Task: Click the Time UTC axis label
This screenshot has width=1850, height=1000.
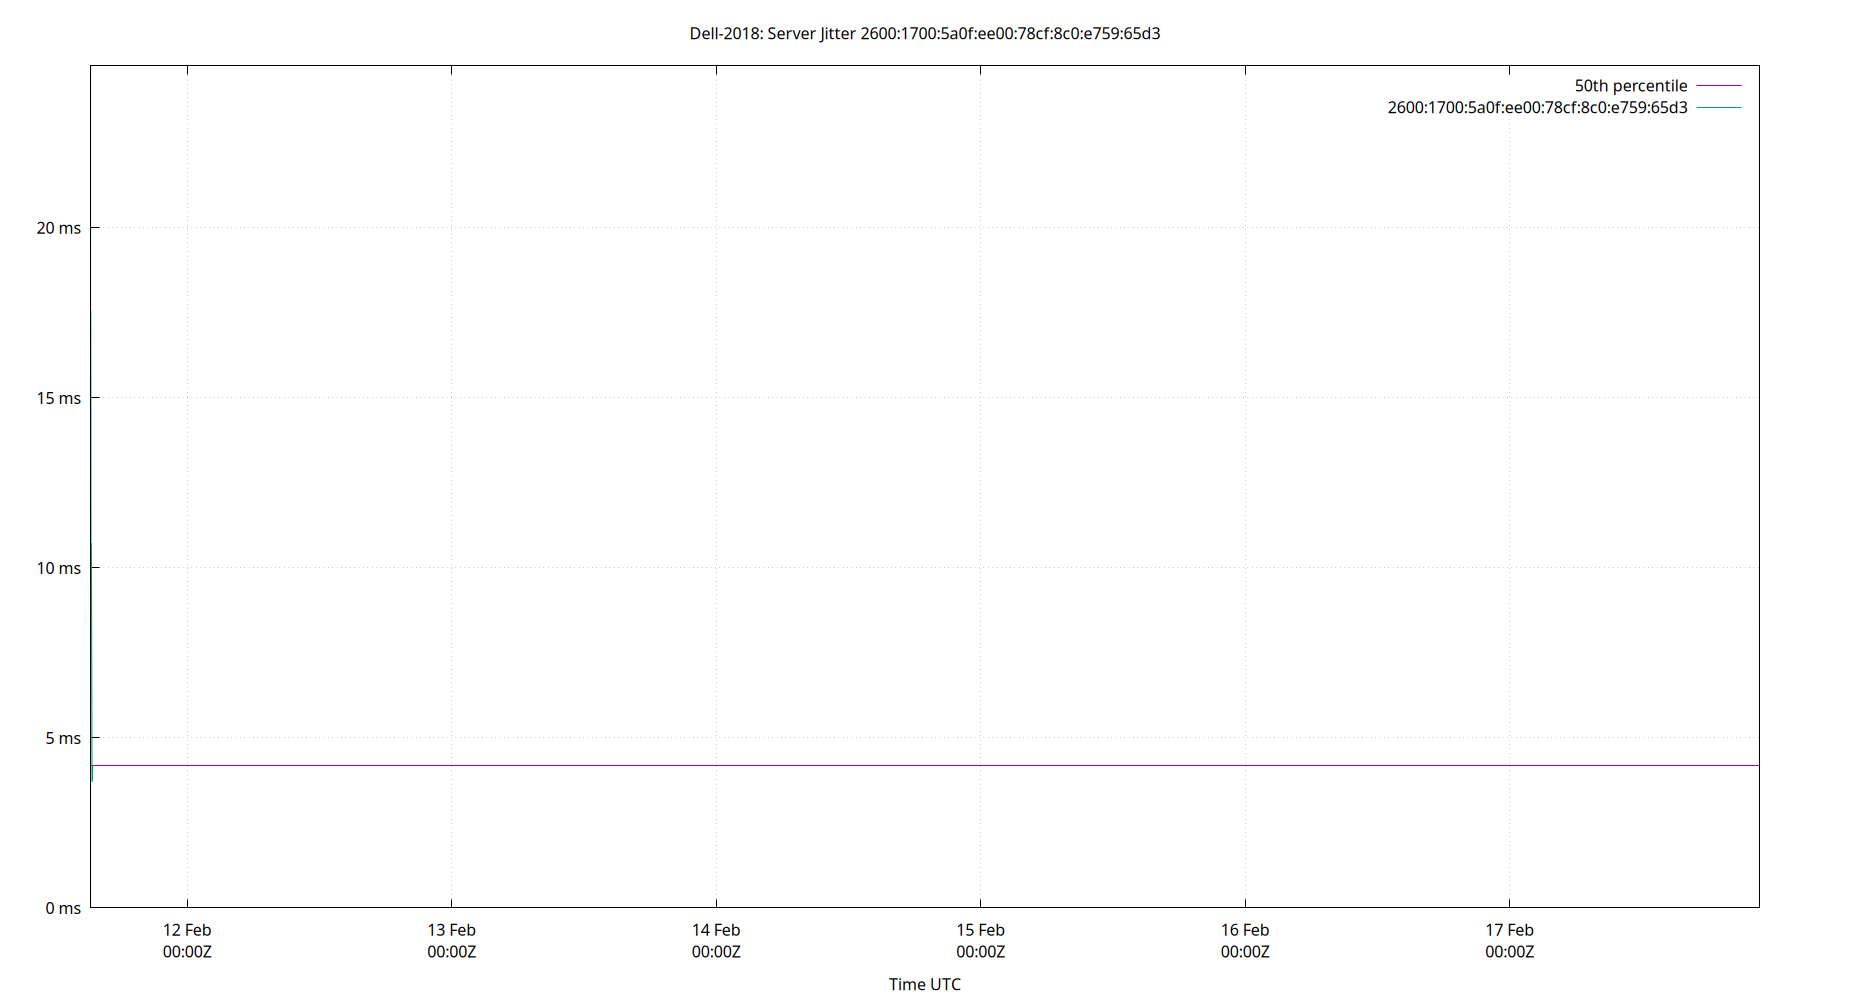Action: coord(924,984)
